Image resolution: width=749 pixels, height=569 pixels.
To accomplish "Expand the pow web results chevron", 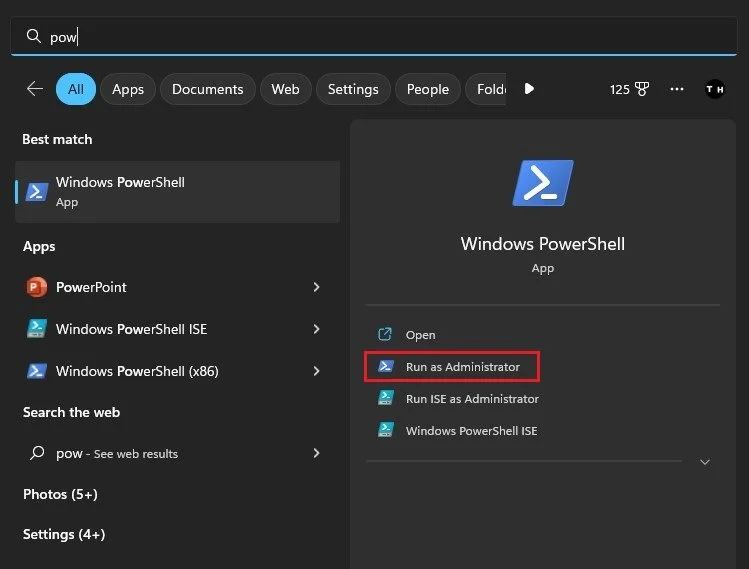I will pyautogui.click(x=316, y=453).
